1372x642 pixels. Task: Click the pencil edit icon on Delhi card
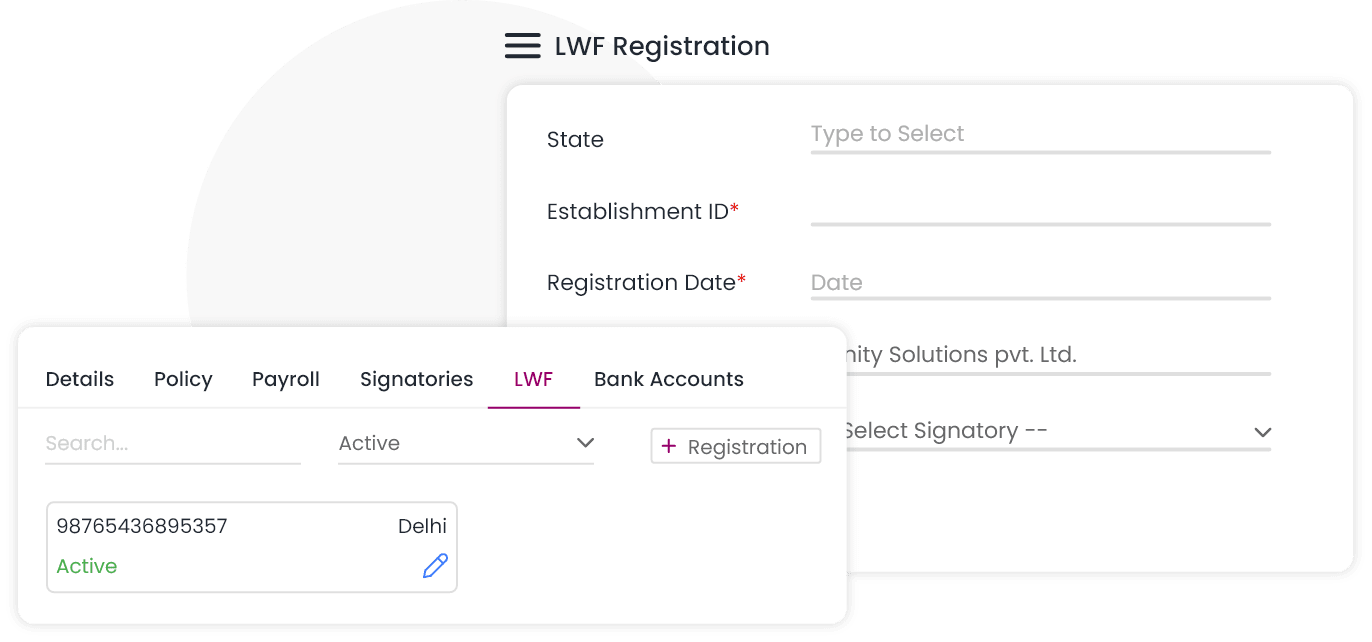(x=435, y=566)
